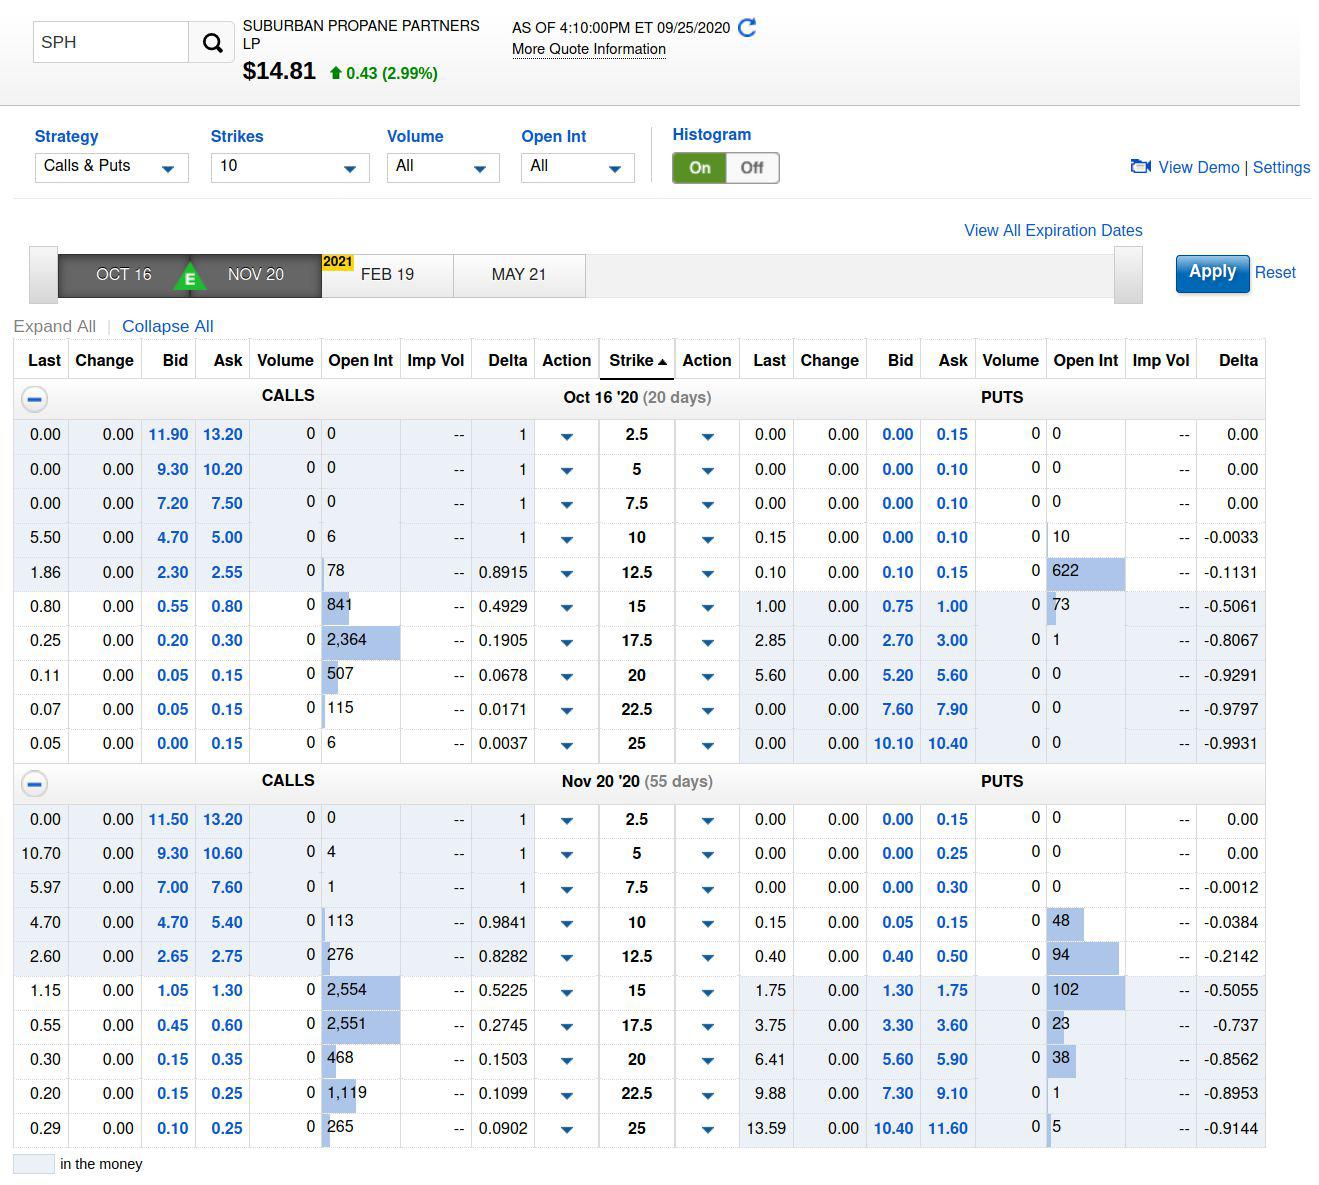Open put action arrow for Nov 15 strike
The width and height of the screenshot is (1319, 1185).
tap(707, 992)
